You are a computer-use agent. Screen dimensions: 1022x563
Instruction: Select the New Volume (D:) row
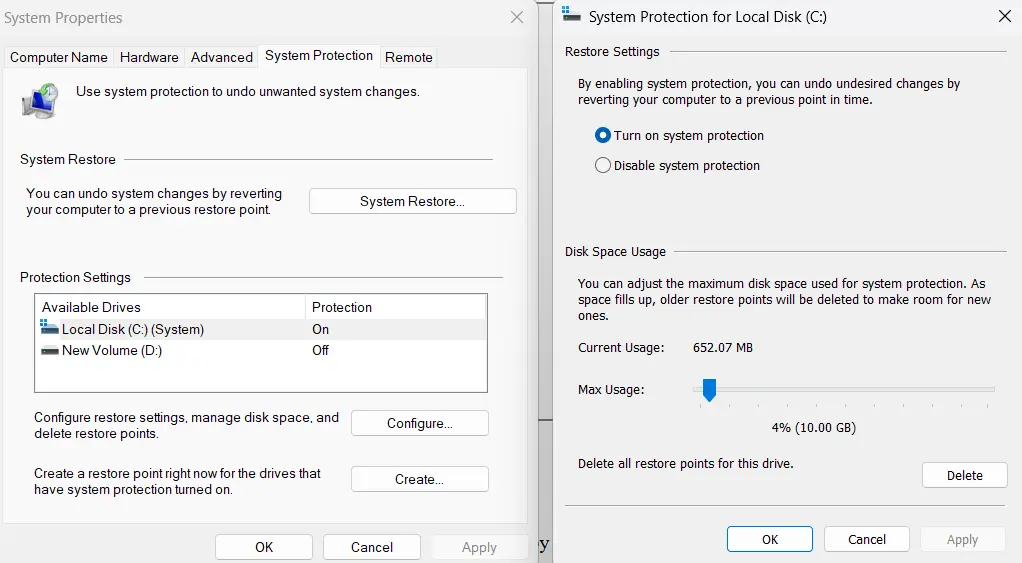click(261, 351)
